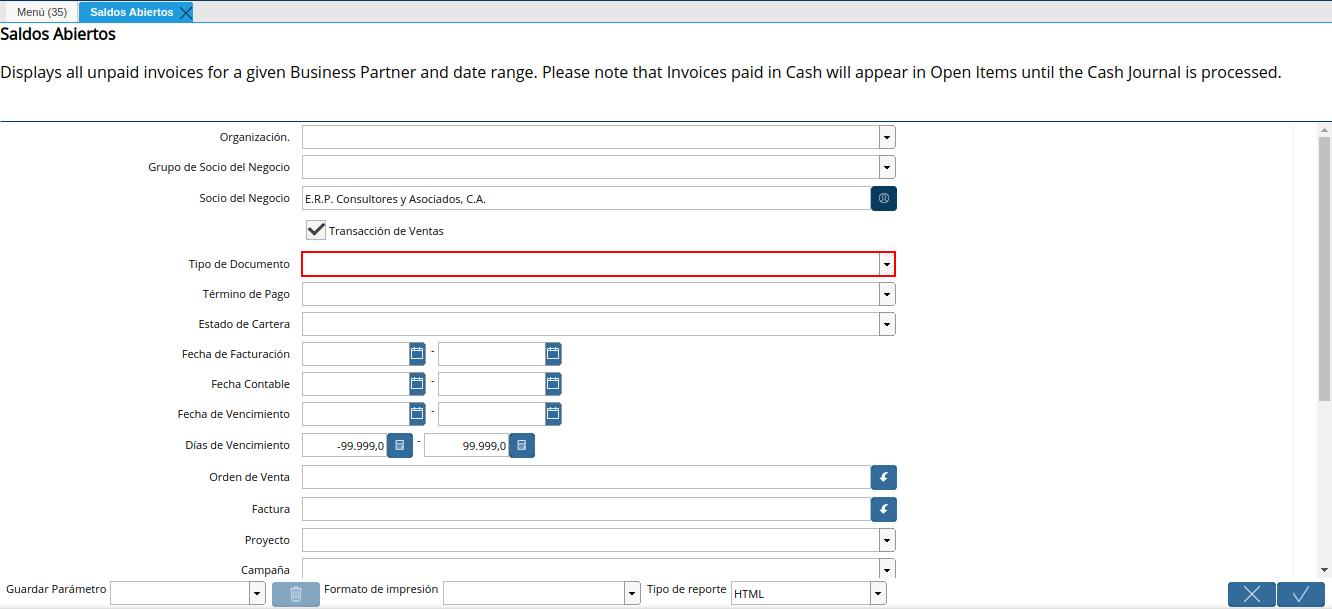Expand the Organización dropdown
Screen dimensions: 1332x609
(x=887, y=137)
